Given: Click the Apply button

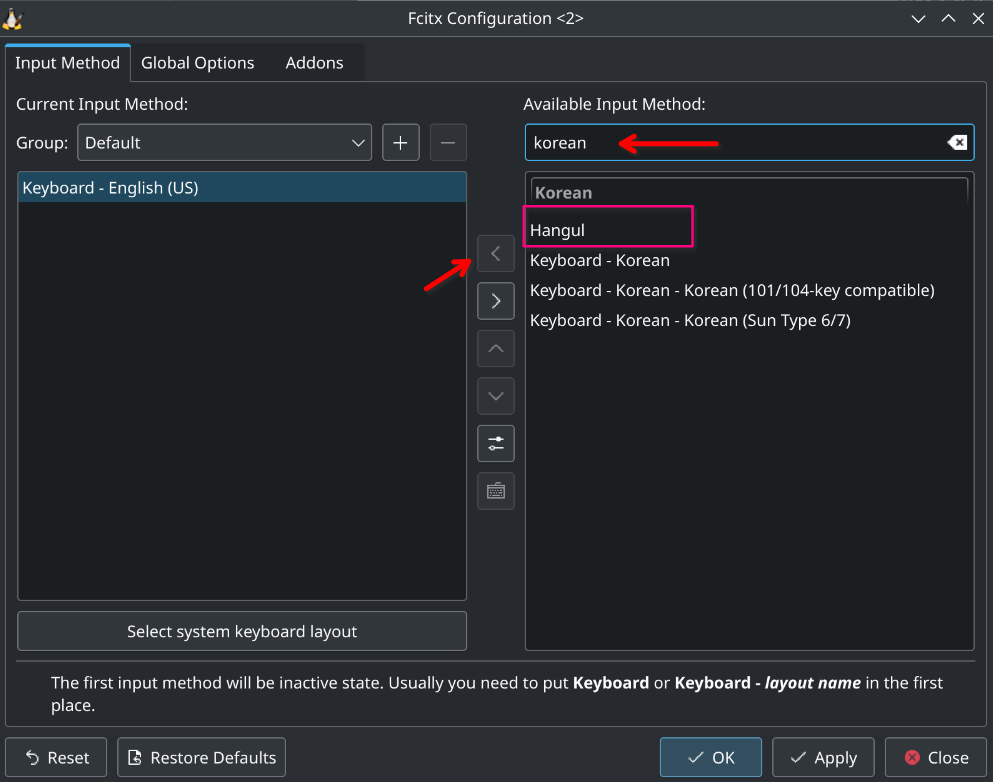Looking at the screenshot, I should pyautogui.click(x=823, y=757).
